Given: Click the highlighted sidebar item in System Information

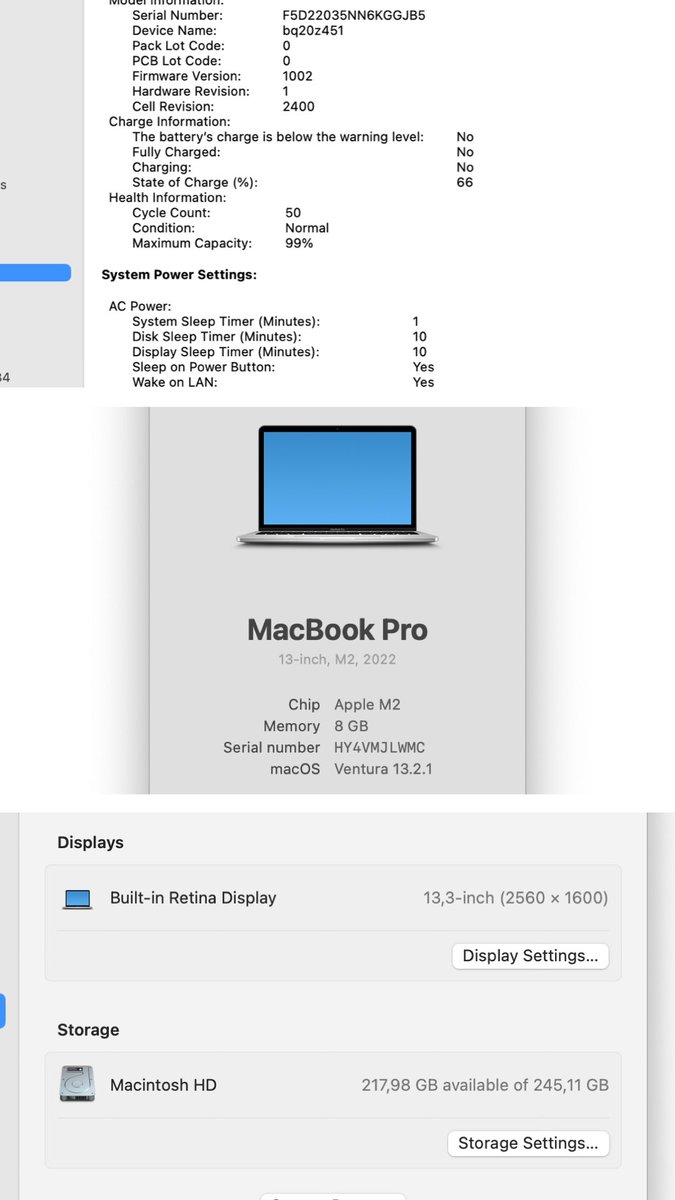Looking at the screenshot, I should point(36,272).
